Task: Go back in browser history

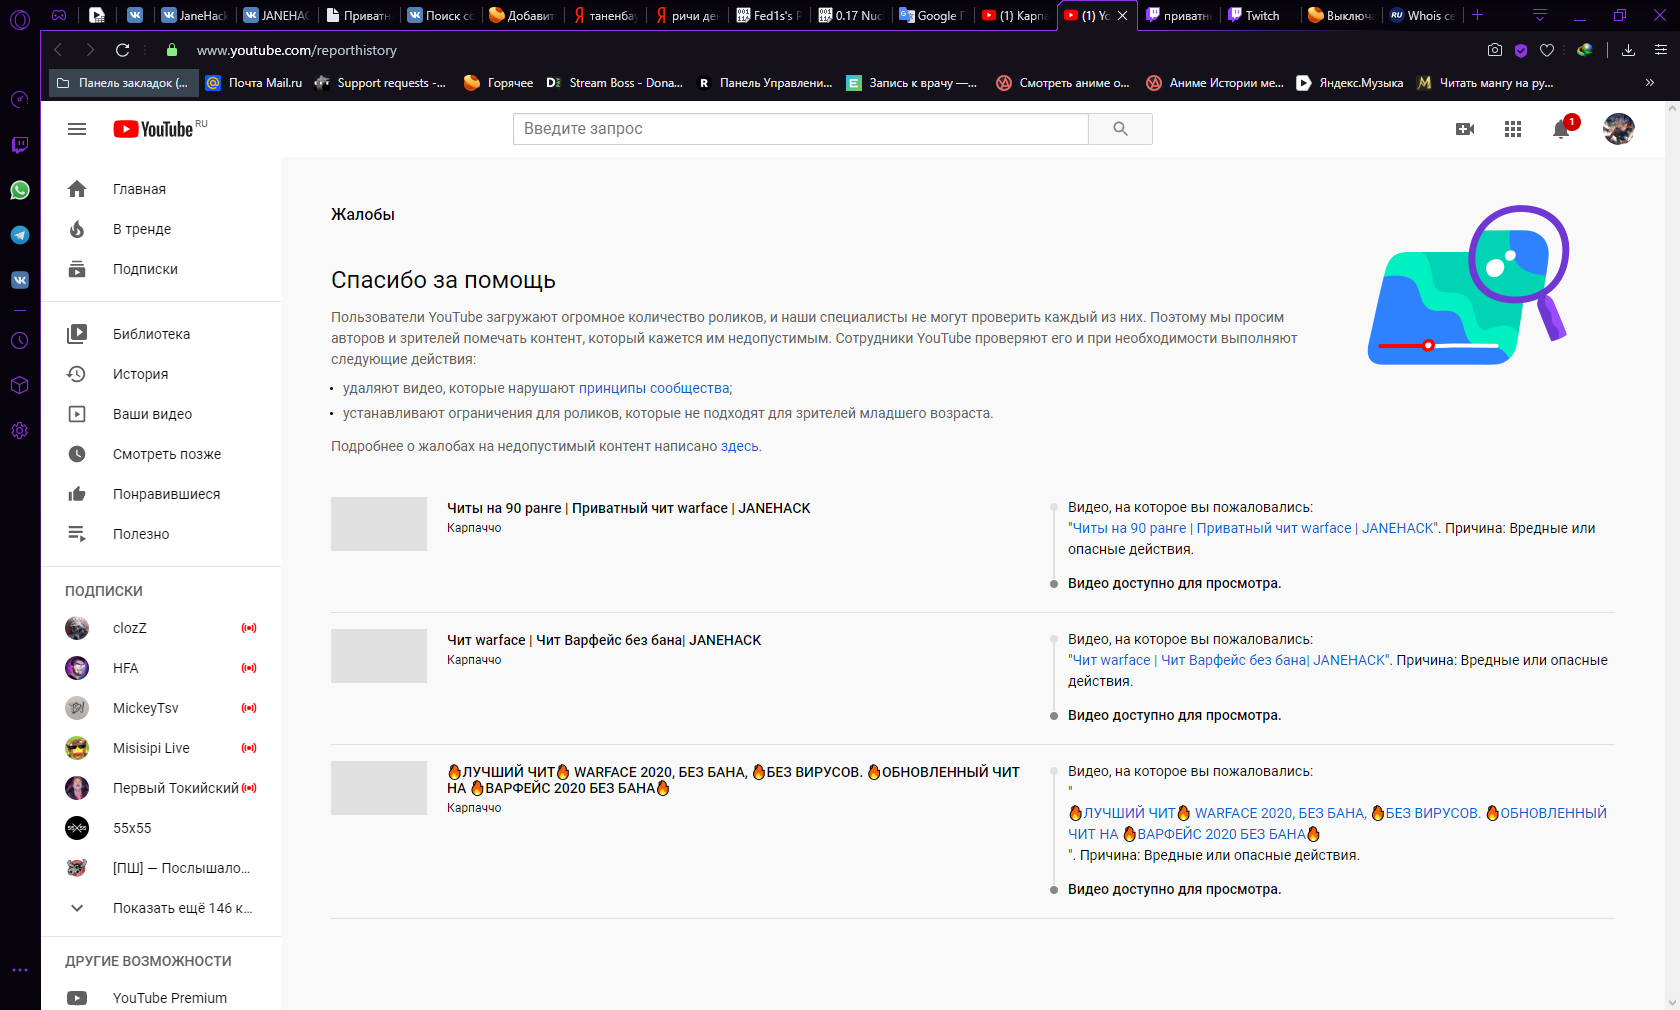Action: 58,50
